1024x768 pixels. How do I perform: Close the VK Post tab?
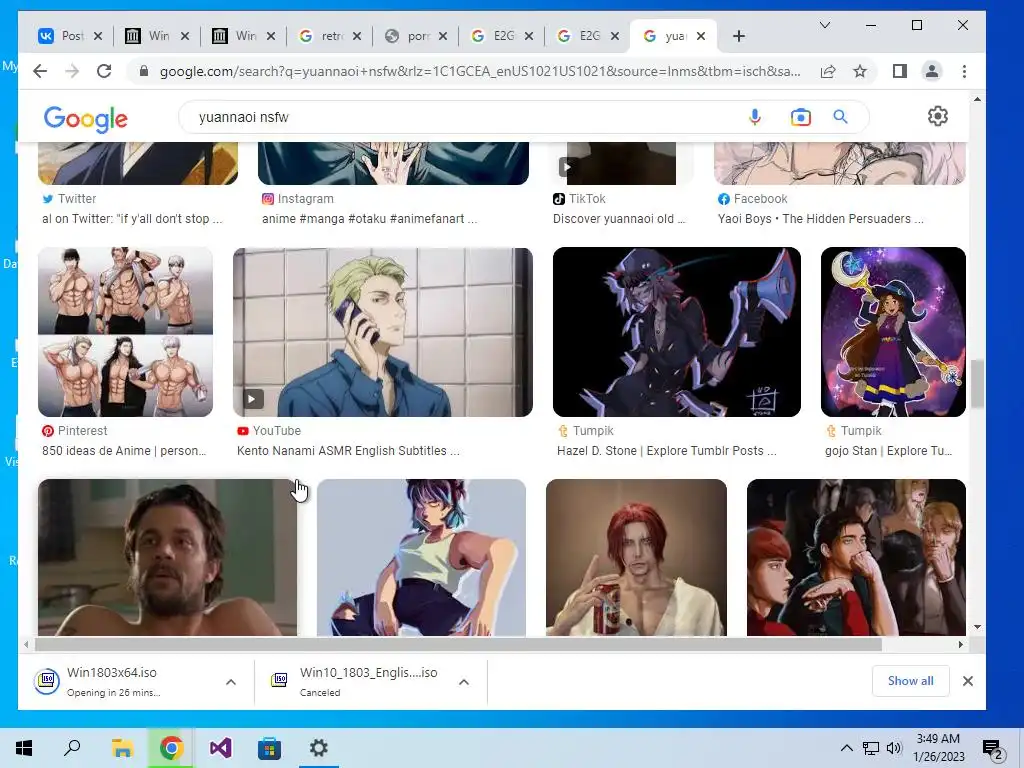98,37
